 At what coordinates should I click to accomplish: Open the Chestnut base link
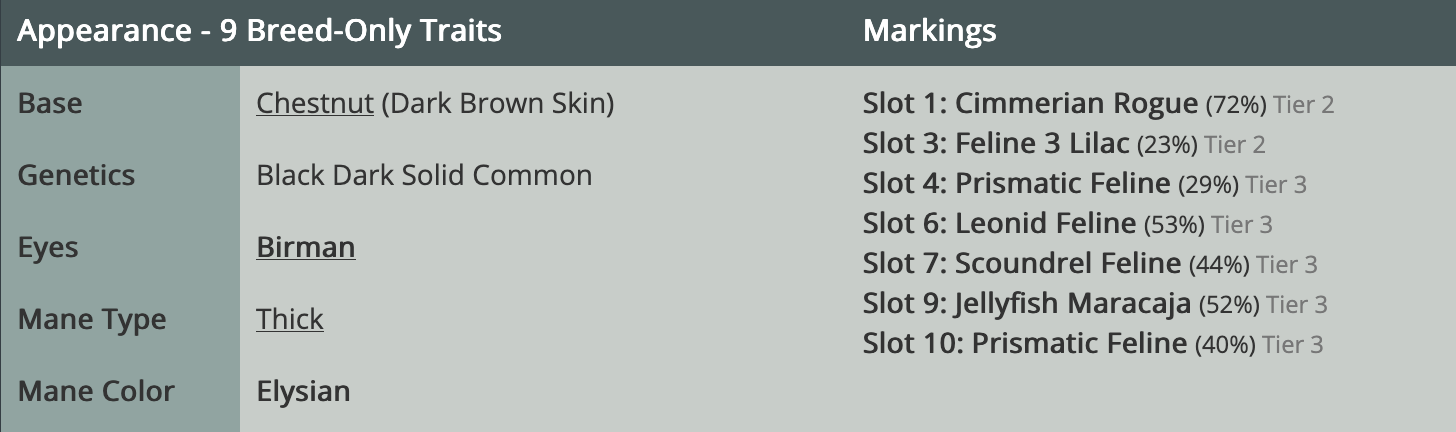coord(314,104)
